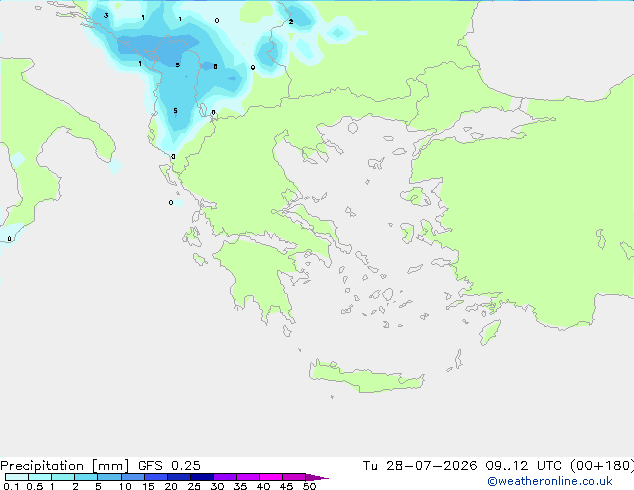Click the '30' legend scale label
This screenshot has width=634, height=490.
[217, 486]
